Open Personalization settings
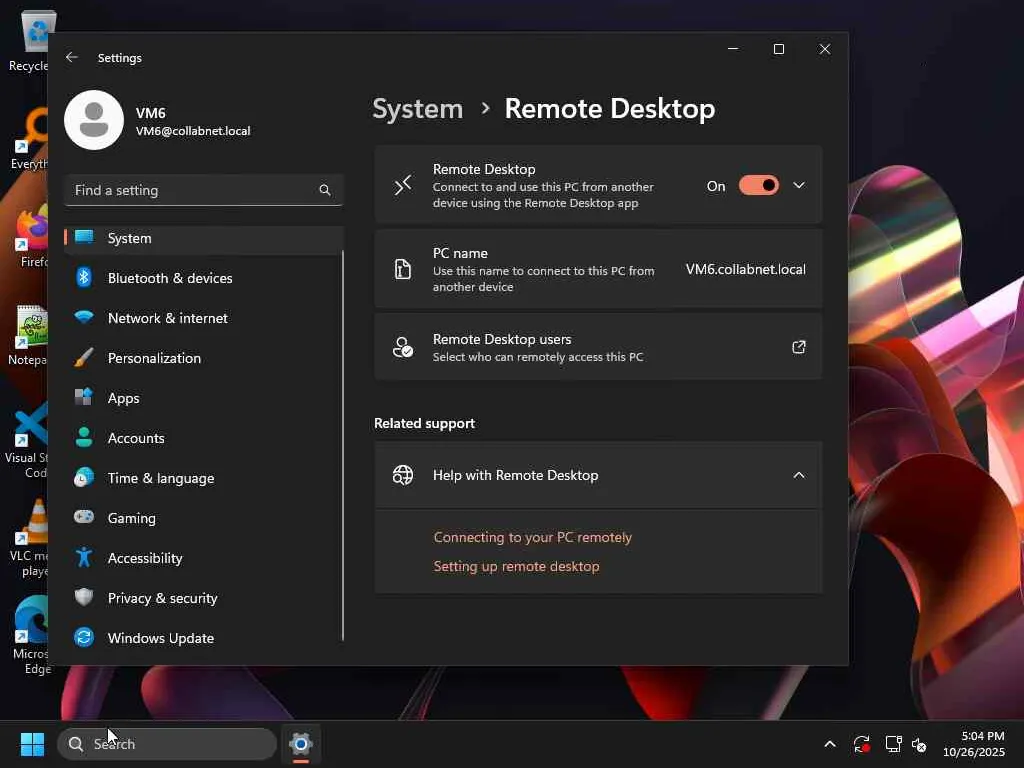Screen dimensions: 1024x768 click(x=204, y=358)
